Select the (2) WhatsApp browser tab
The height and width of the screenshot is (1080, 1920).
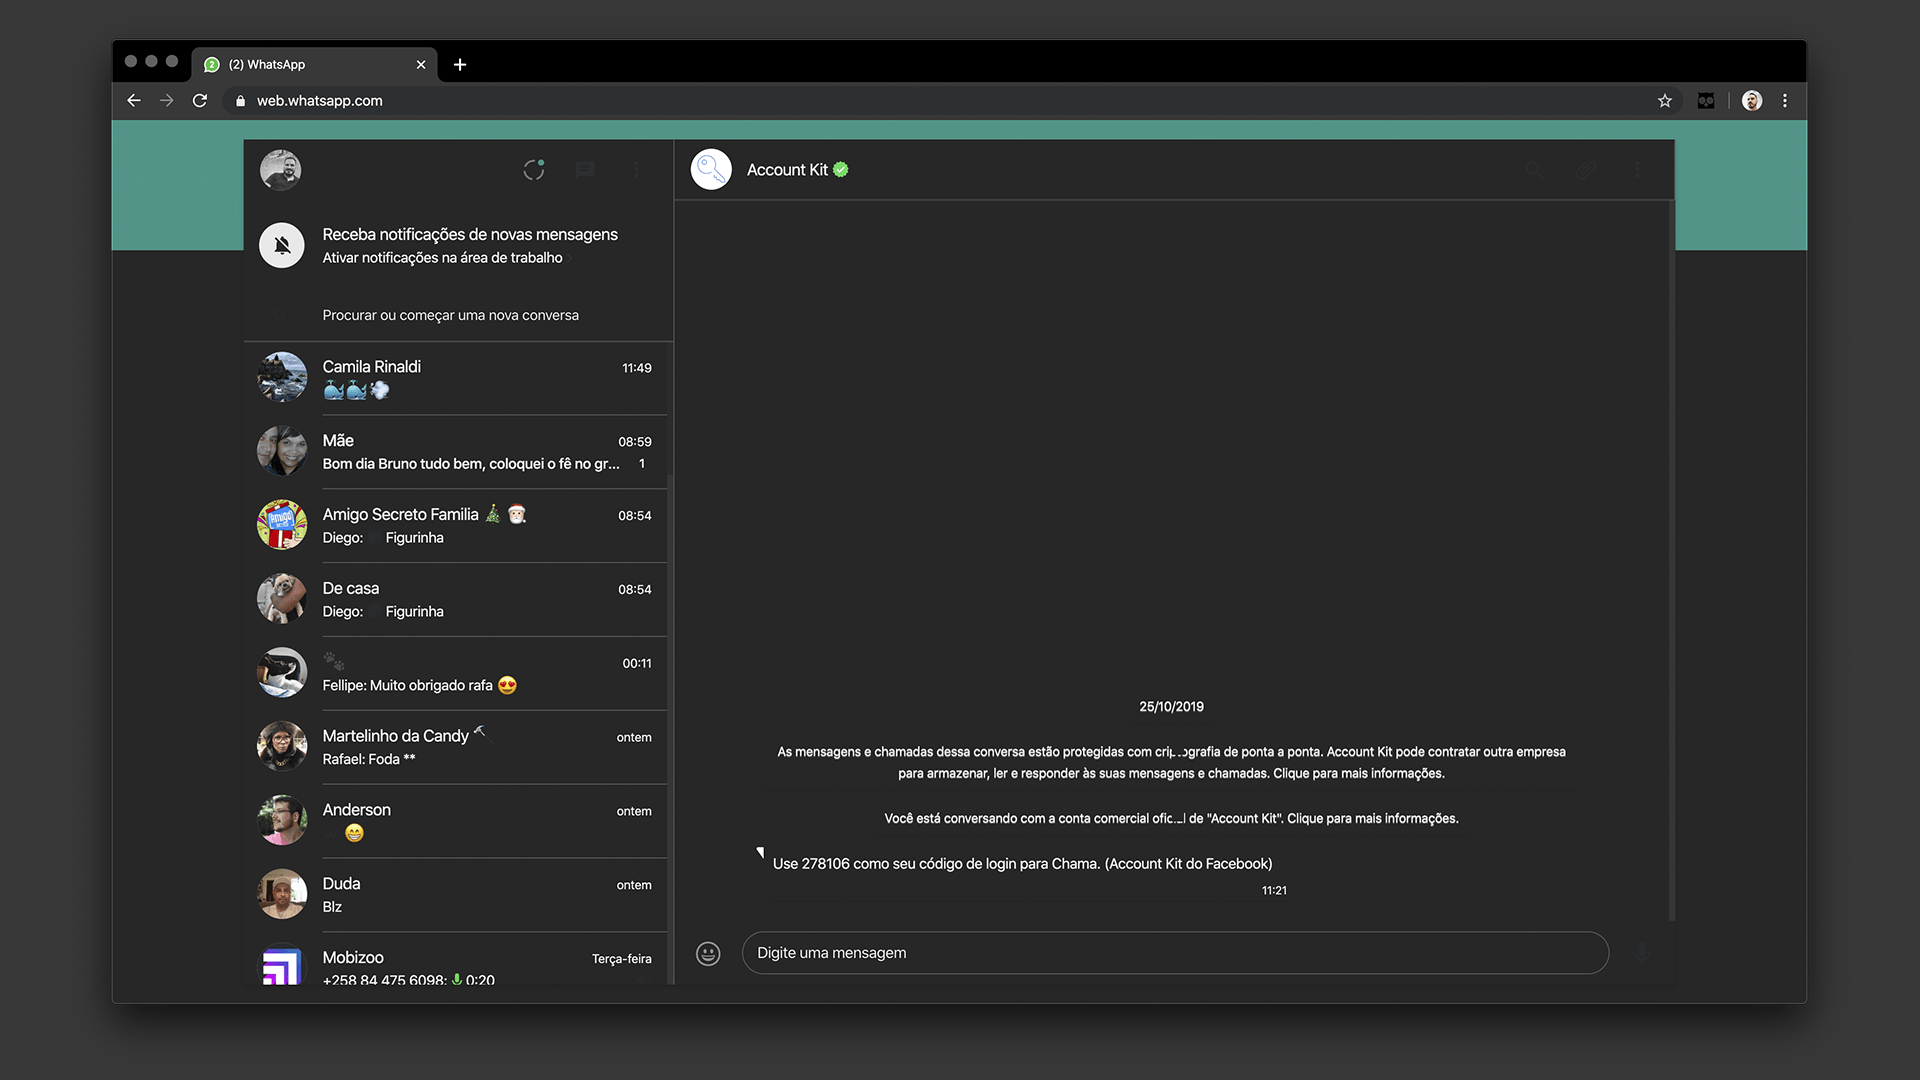point(314,65)
